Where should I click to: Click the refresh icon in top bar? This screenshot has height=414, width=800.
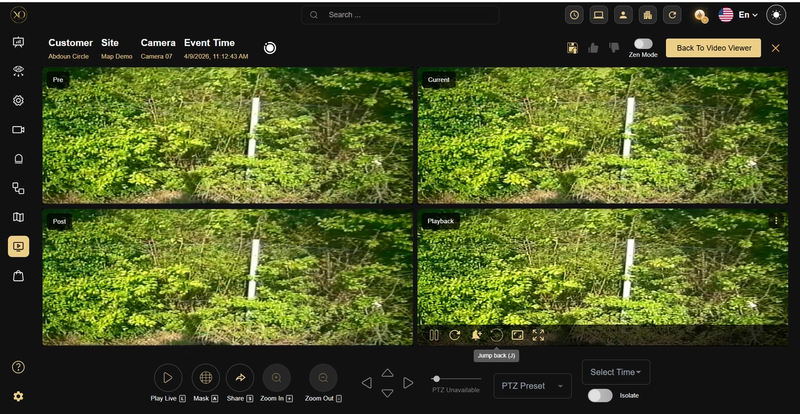[x=672, y=15]
